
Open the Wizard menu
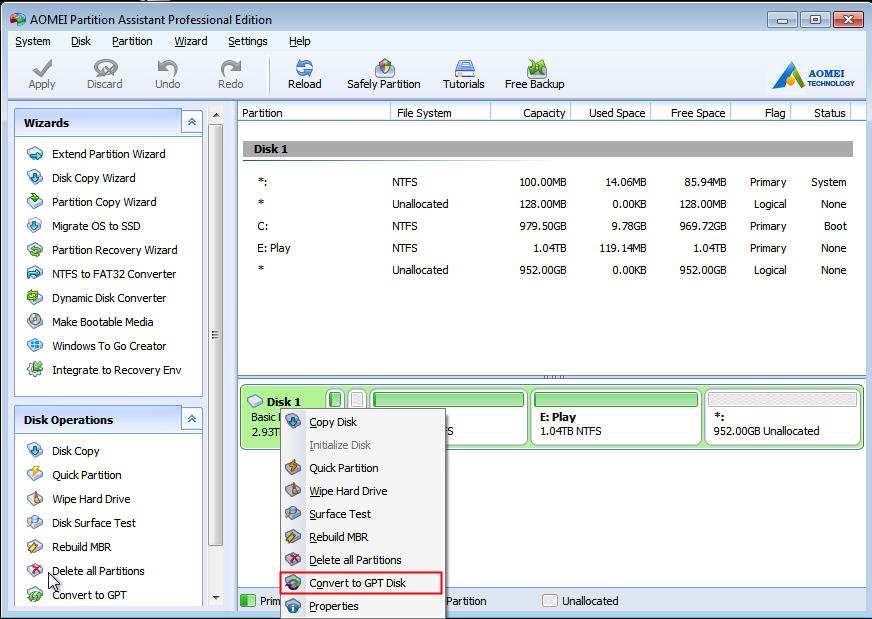pyautogui.click(x=191, y=41)
